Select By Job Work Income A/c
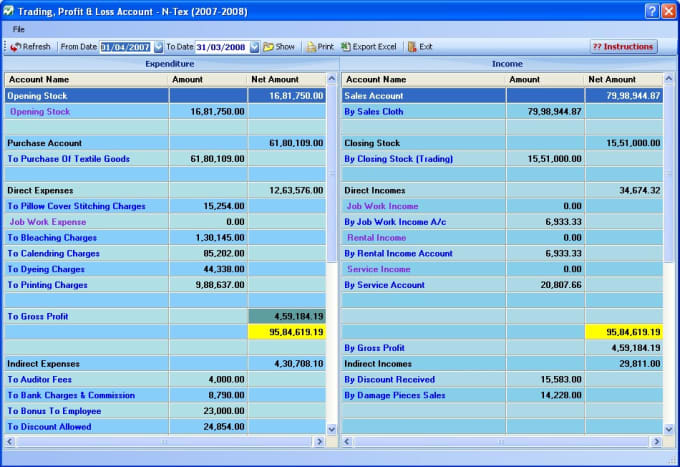This screenshot has width=680, height=467. [502, 222]
